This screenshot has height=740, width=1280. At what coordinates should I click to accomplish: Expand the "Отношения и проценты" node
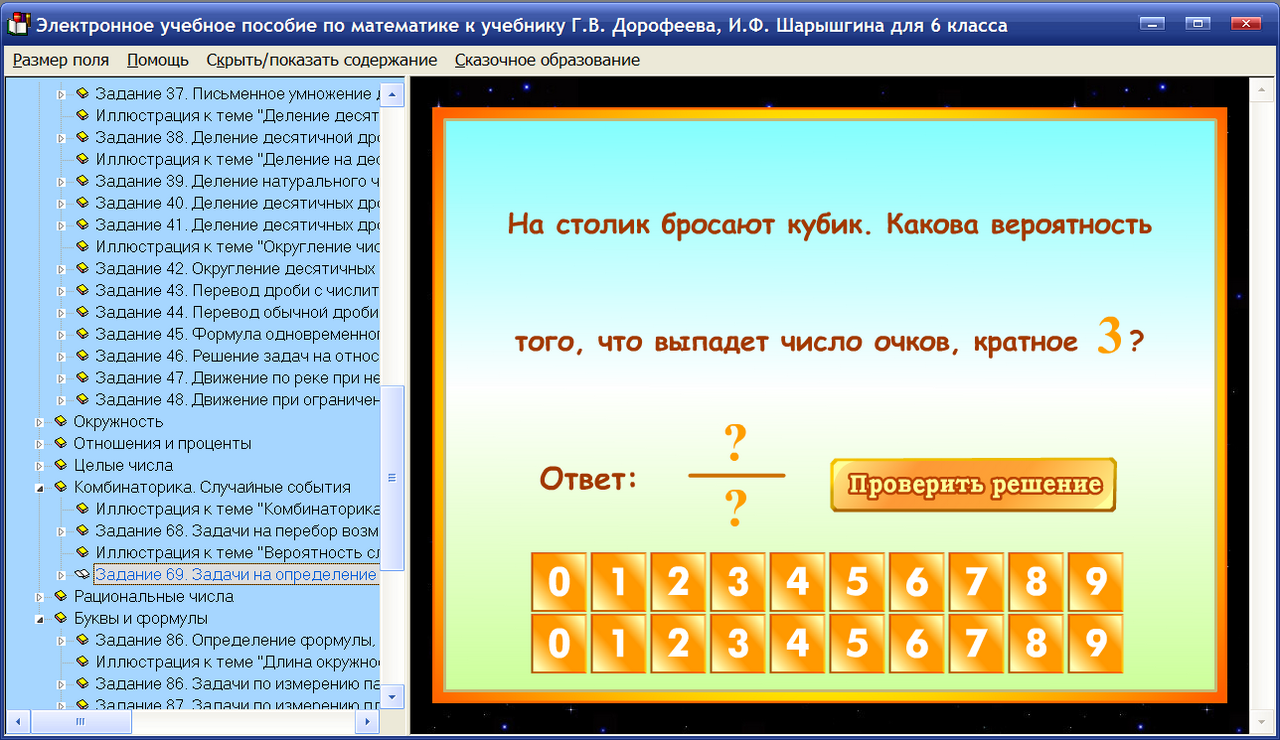coord(40,443)
